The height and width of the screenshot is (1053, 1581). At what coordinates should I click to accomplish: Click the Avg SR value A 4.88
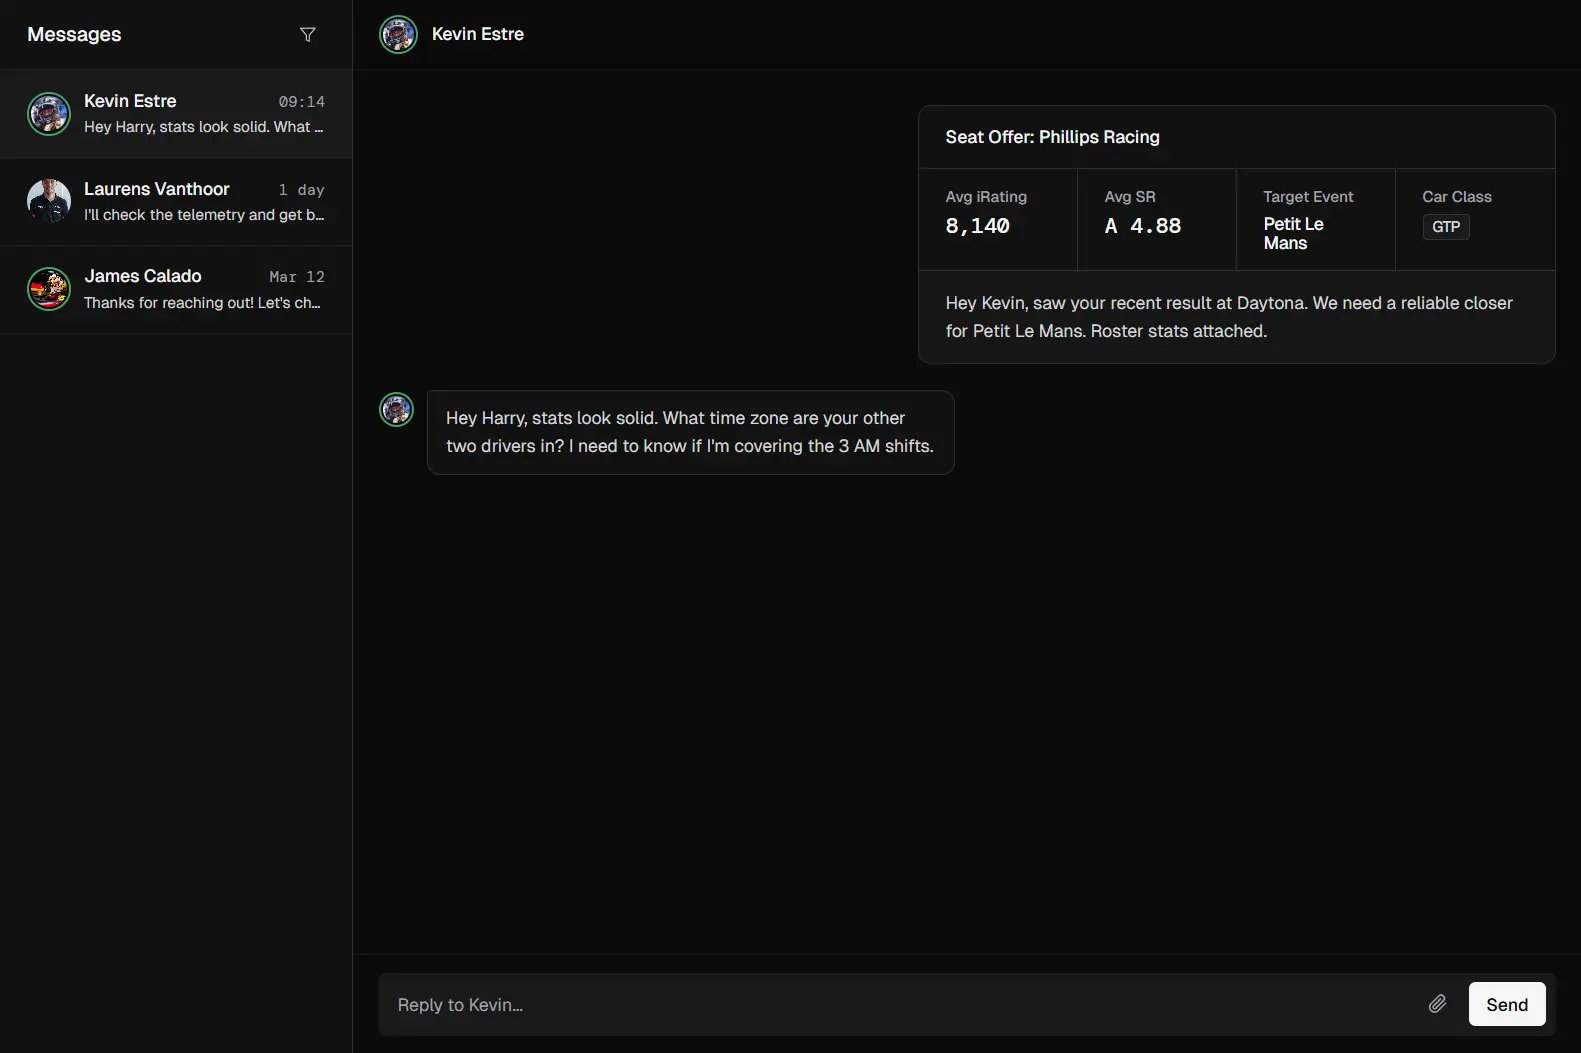(x=1143, y=226)
